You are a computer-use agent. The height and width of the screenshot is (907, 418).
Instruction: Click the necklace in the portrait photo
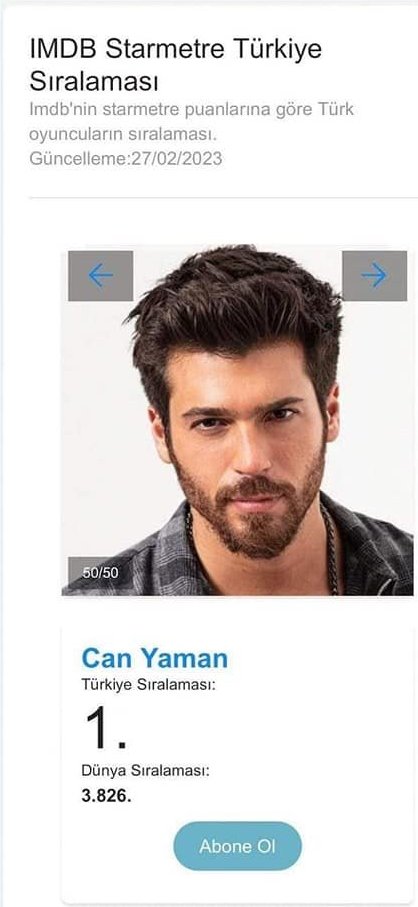331,550
